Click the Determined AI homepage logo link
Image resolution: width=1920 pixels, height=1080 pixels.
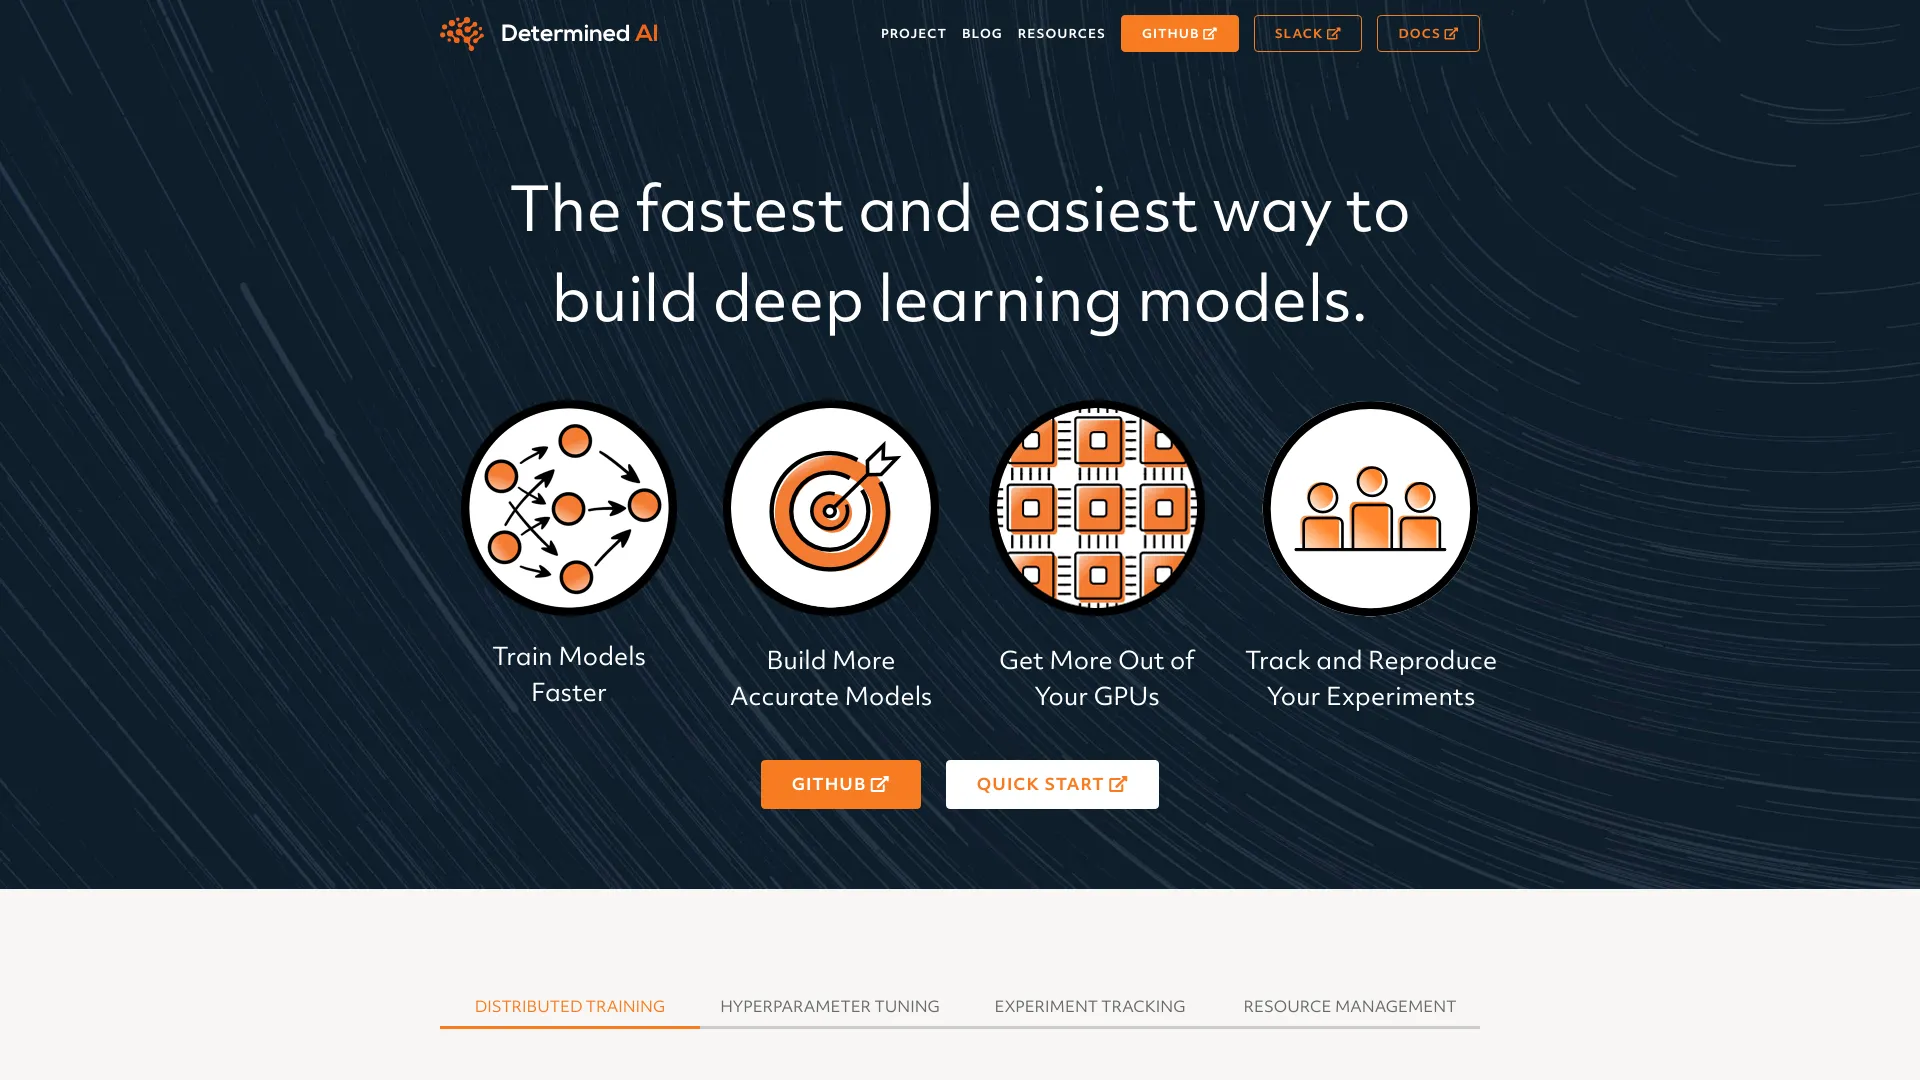coord(547,33)
